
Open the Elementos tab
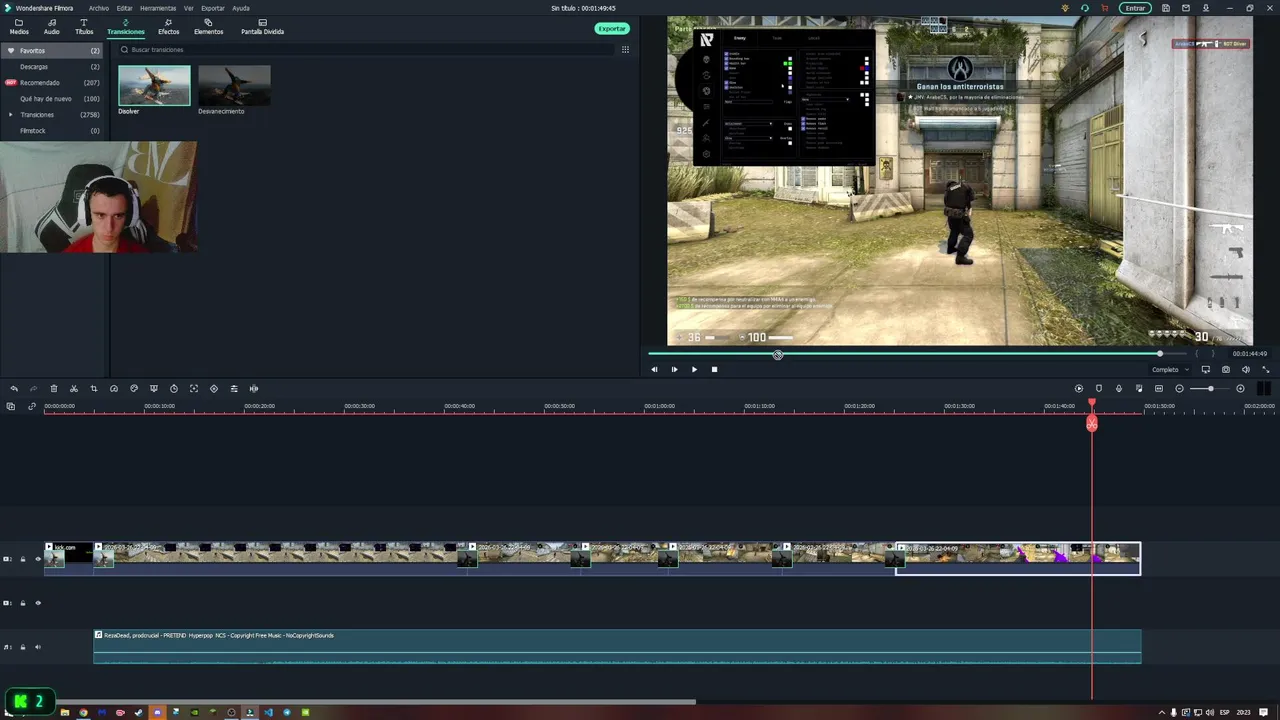208,27
